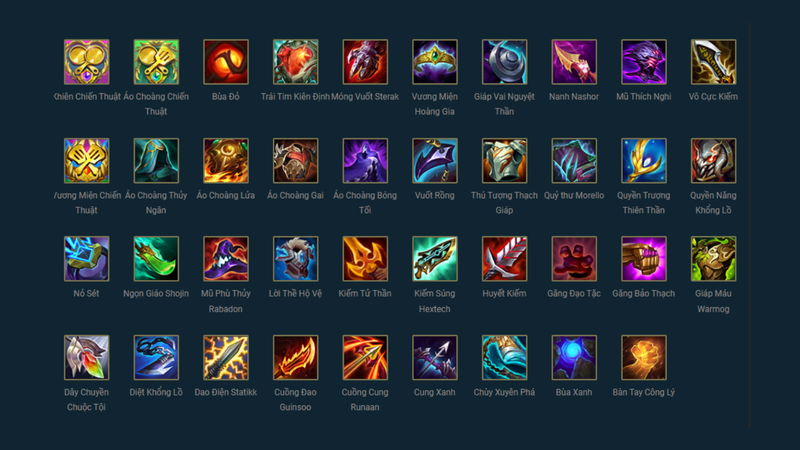Viewport: 800px width, 450px height.
Task: Click the Bàn Tay Công Lý icon
Action: (x=643, y=358)
